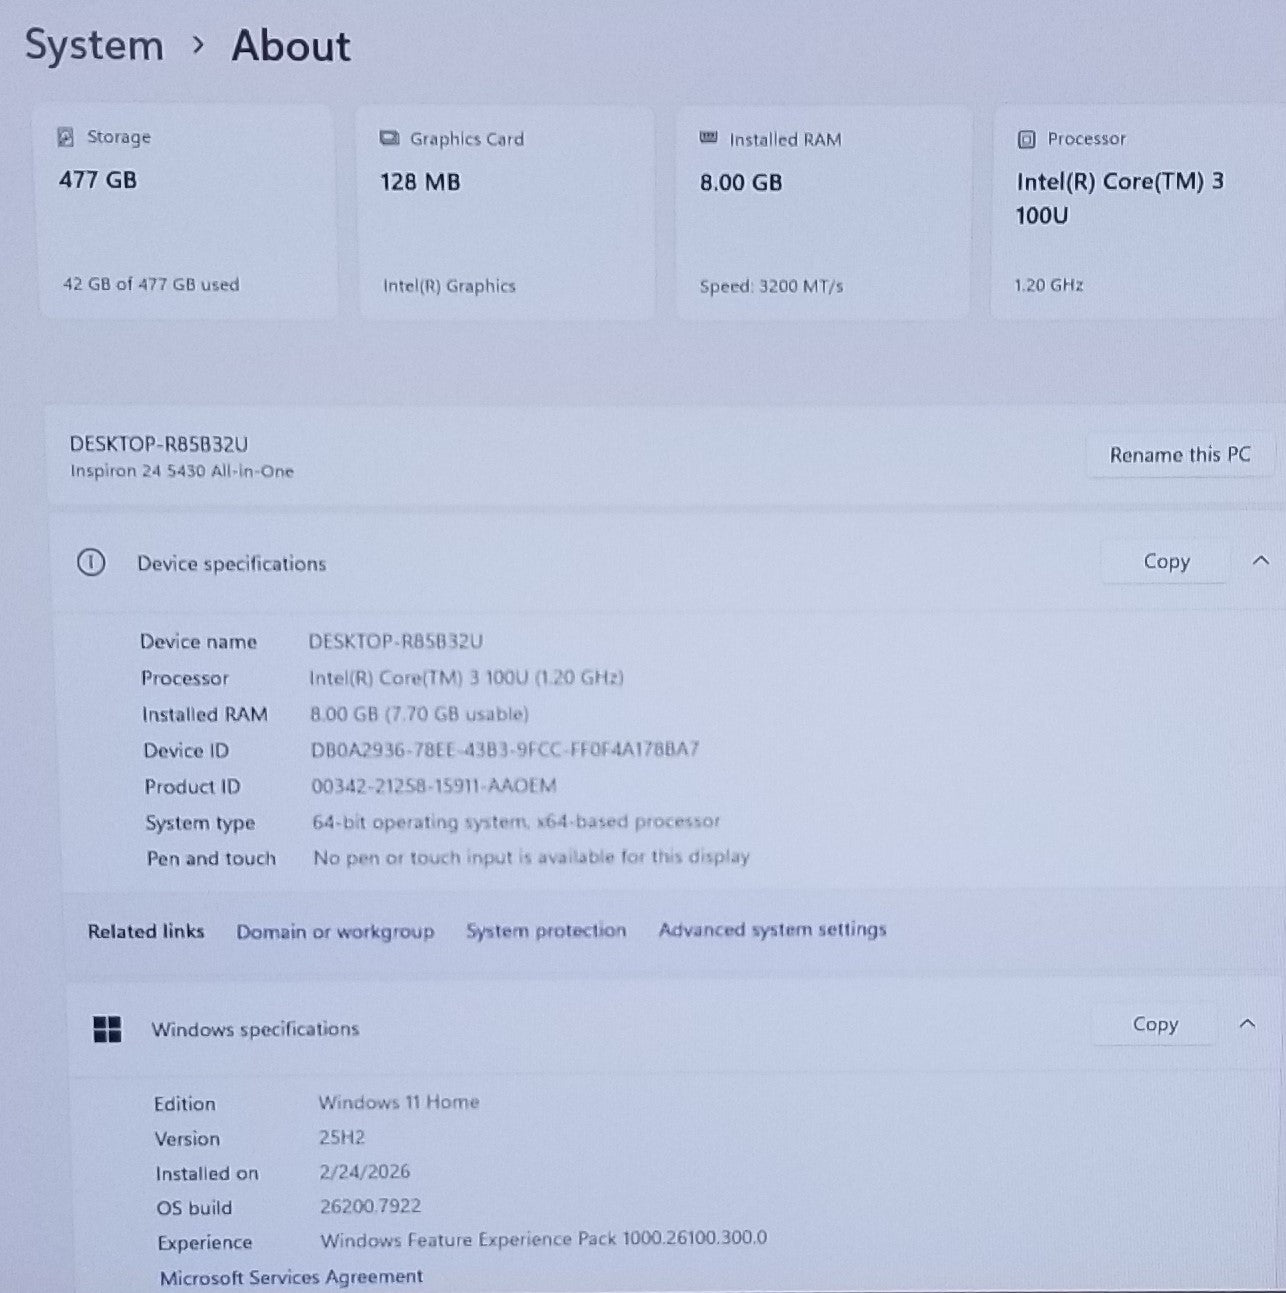Click the Storage disk icon

66,136
